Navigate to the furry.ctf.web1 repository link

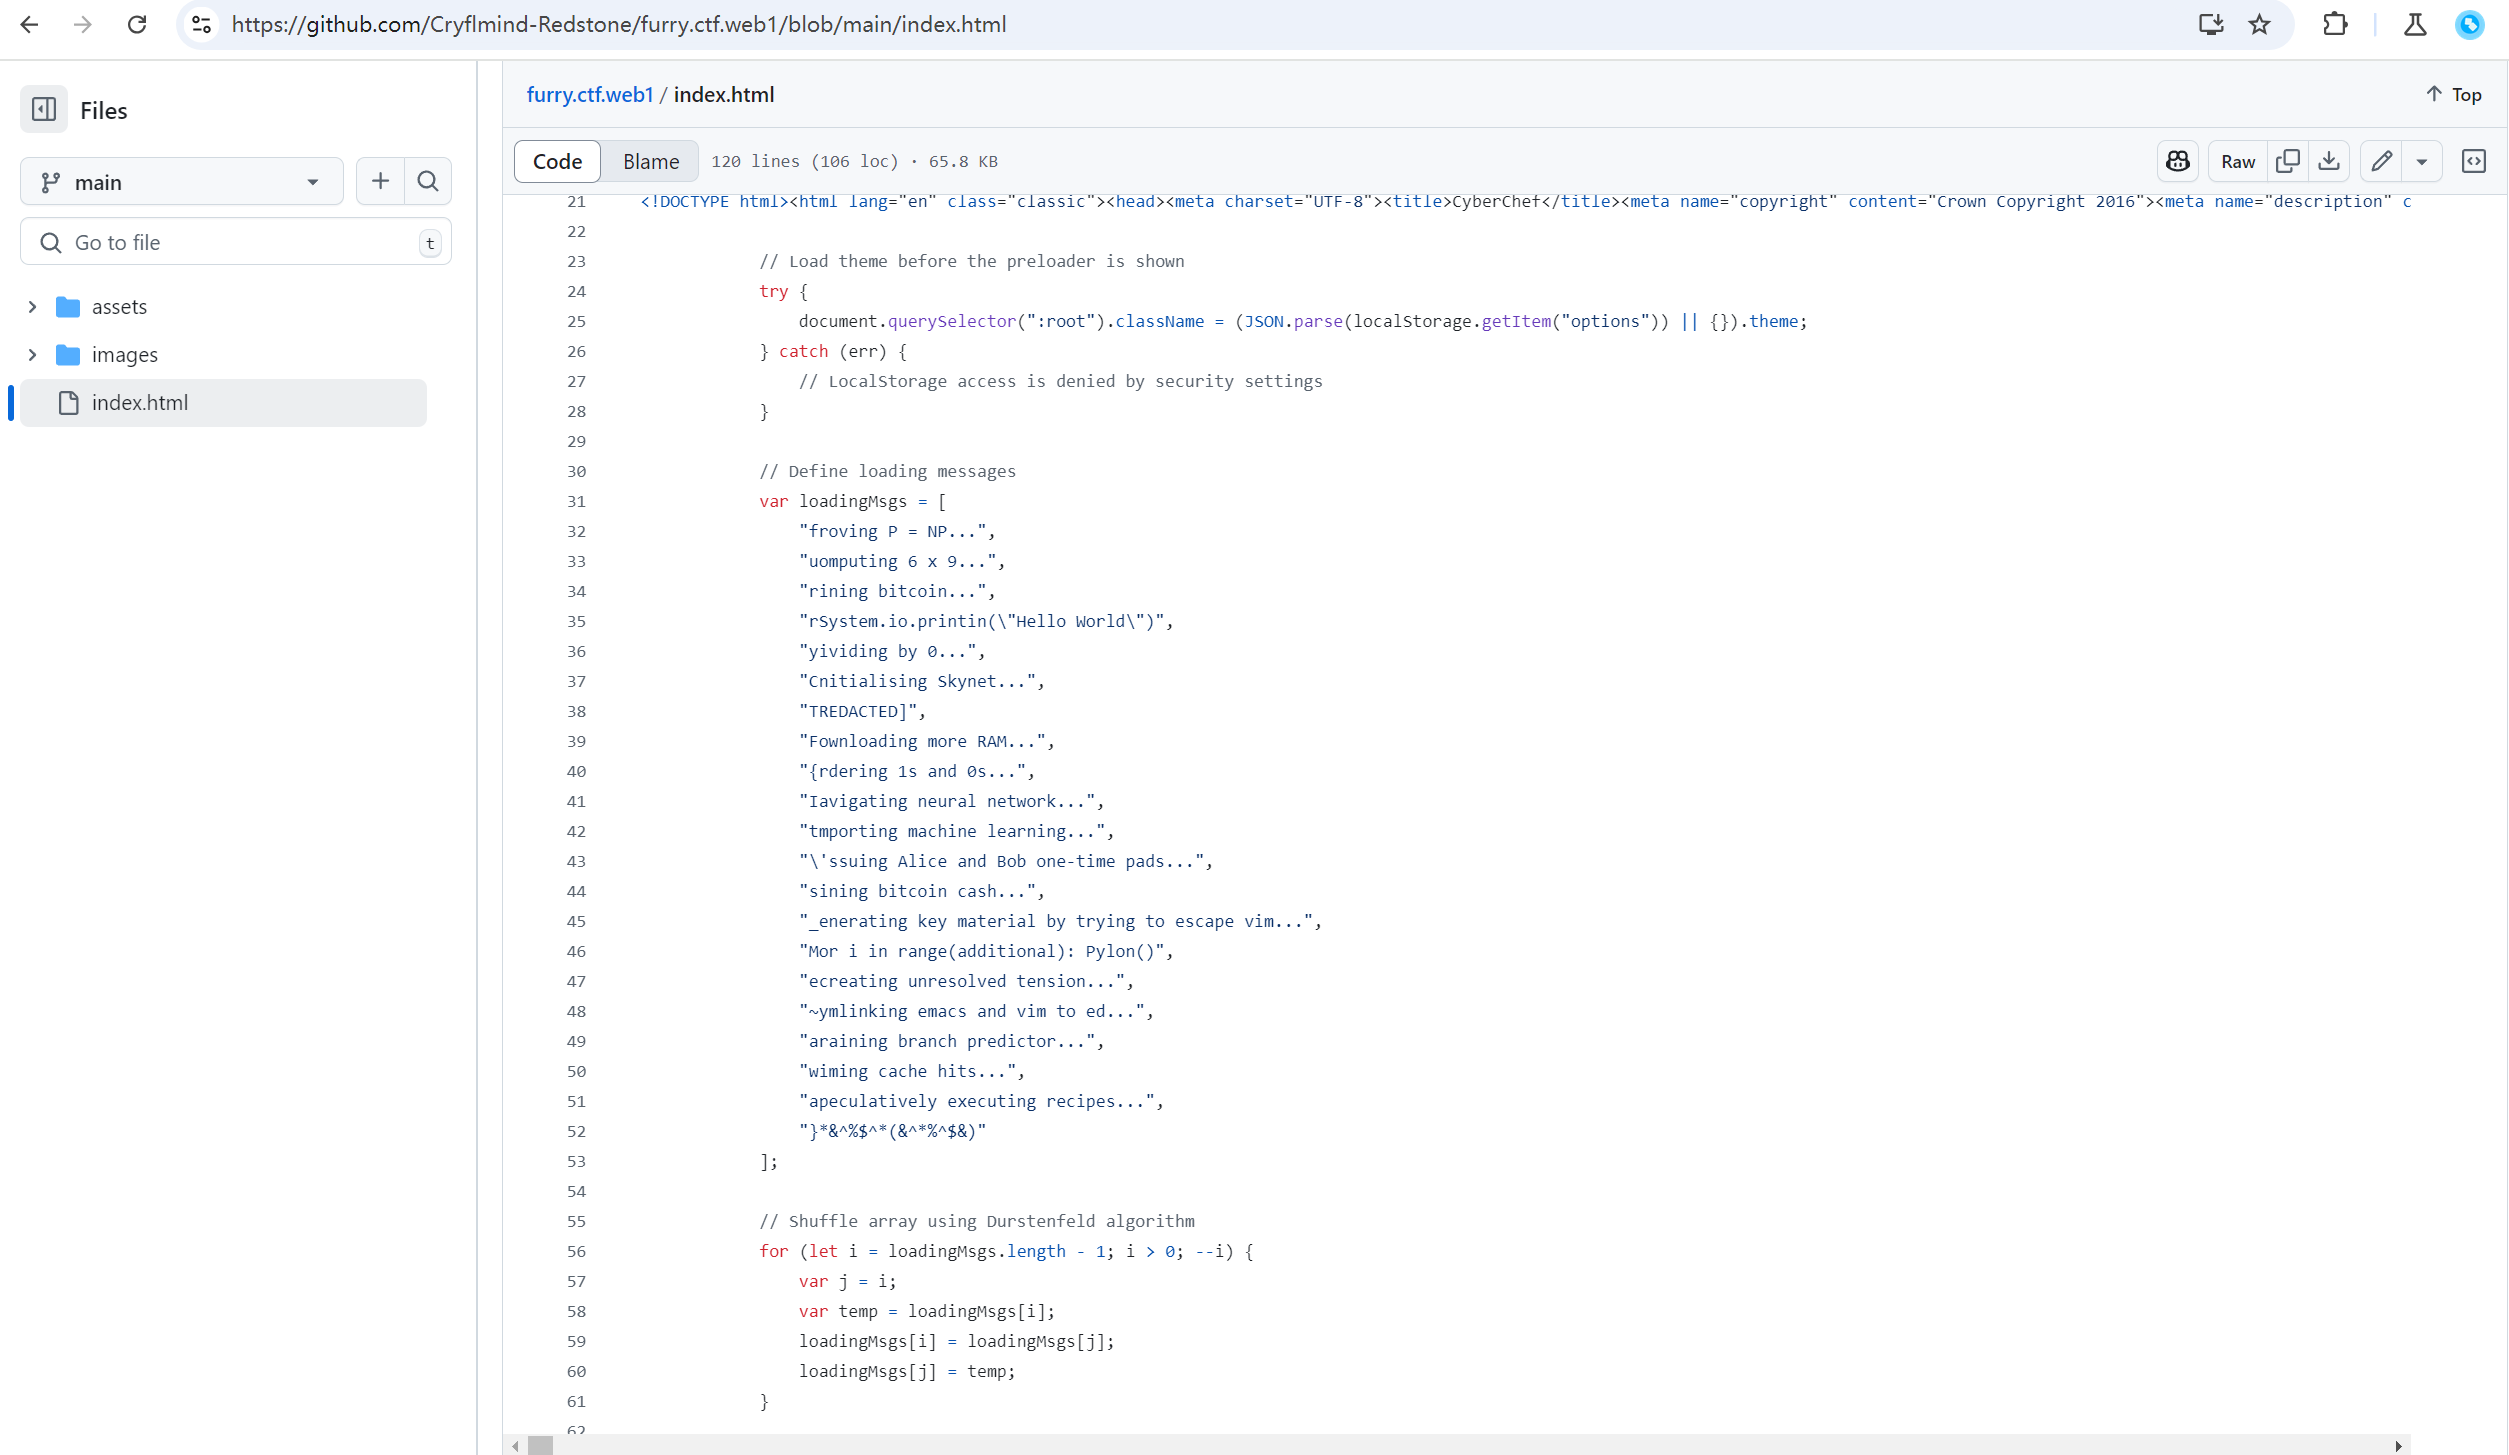[x=589, y=94]
